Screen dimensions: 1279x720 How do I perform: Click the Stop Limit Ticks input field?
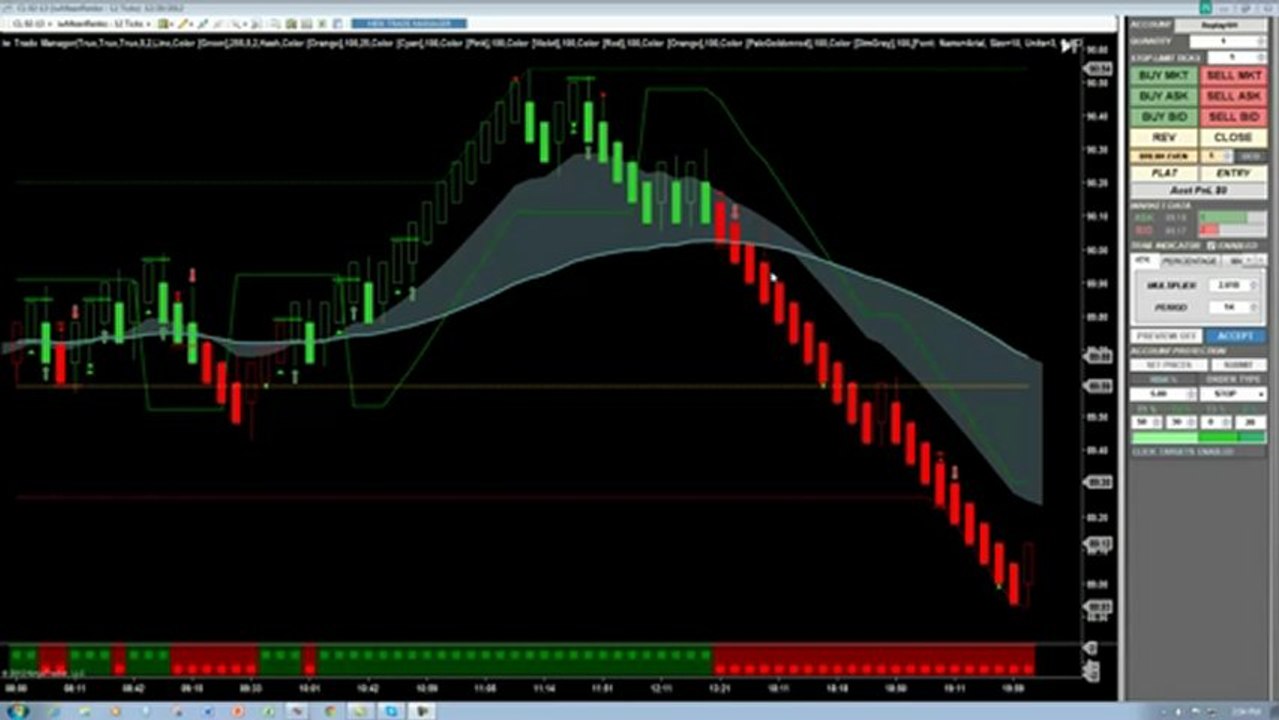(1230, 58)
